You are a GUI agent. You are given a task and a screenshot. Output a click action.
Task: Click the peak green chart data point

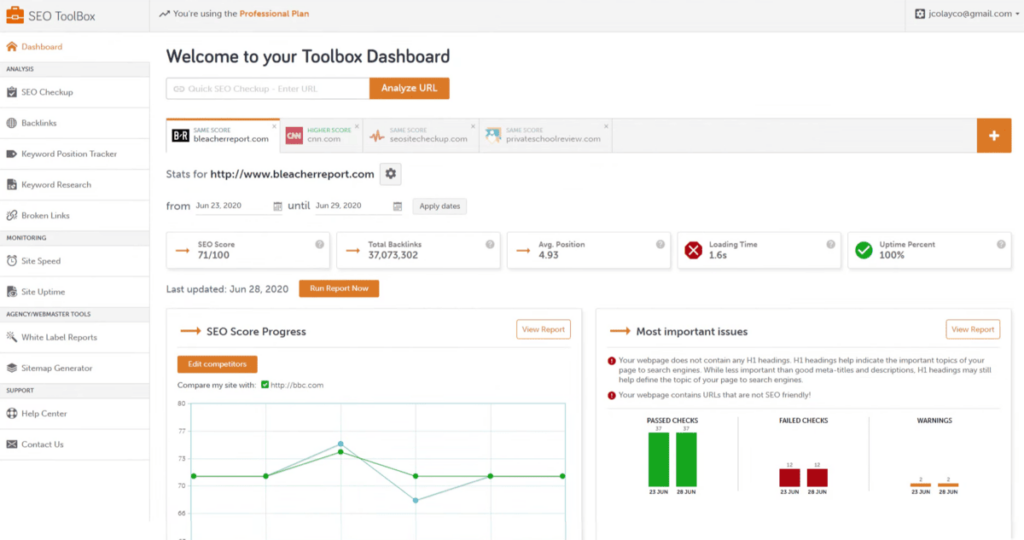341,452
